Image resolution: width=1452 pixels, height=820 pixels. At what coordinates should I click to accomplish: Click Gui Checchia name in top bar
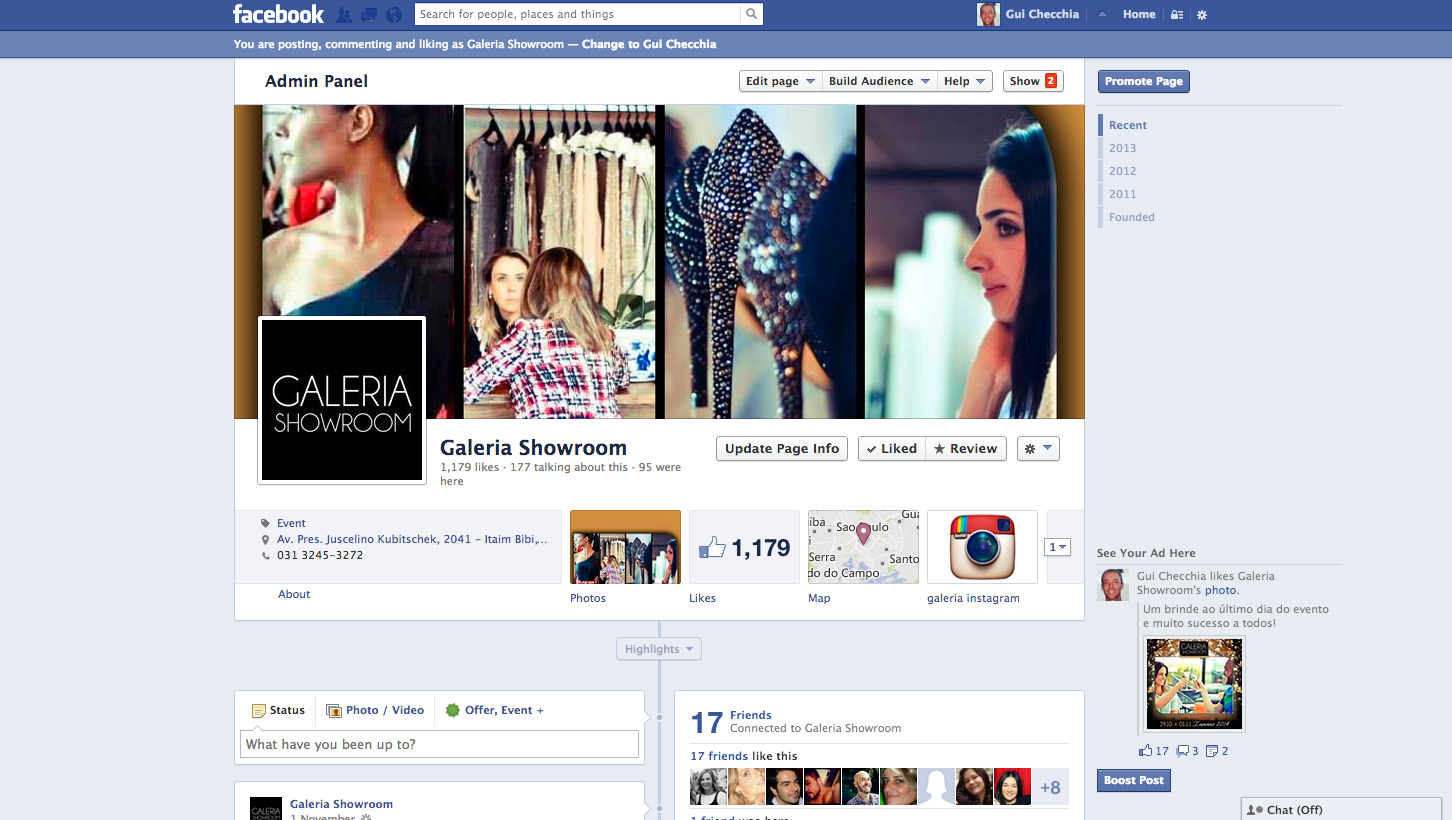(1043, 14)
